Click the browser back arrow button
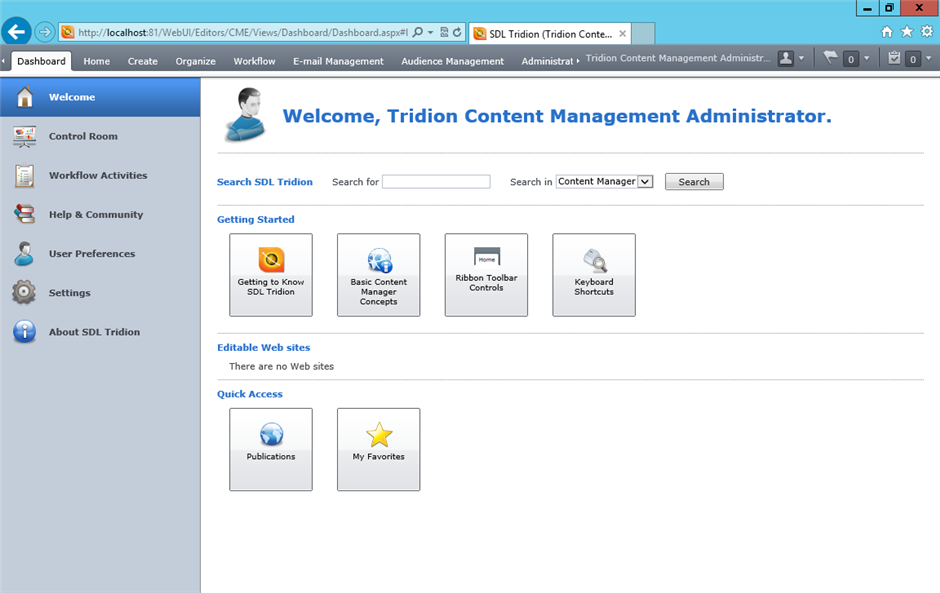940x593 pixels. pyautogui.click(x=16, y=32)
